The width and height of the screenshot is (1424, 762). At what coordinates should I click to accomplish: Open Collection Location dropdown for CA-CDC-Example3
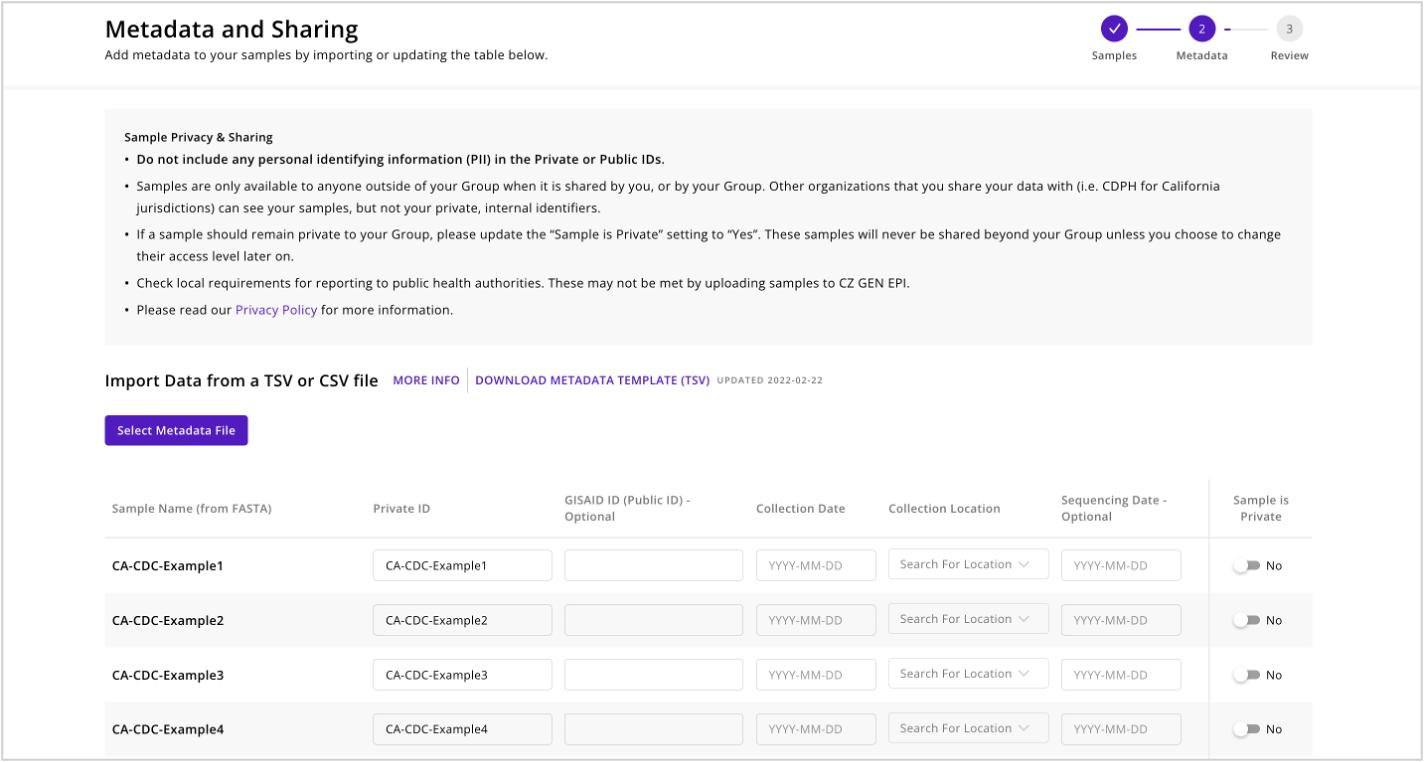[968, 674]
